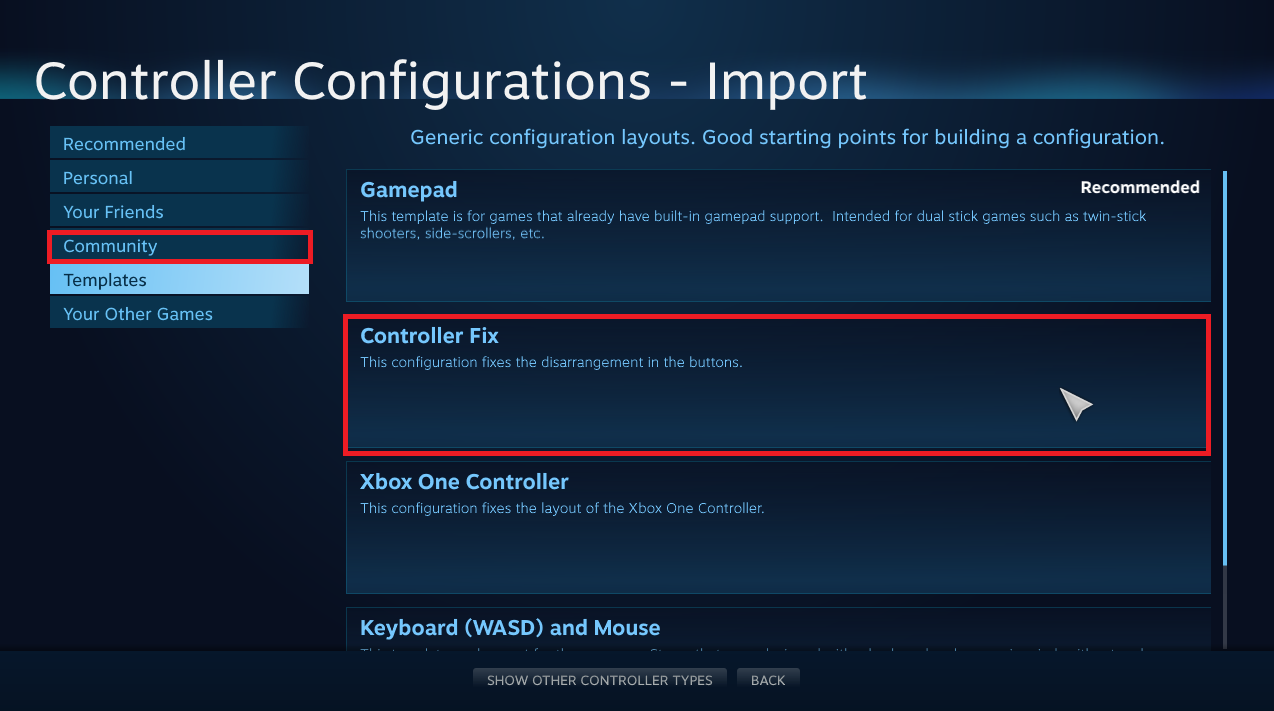Click the Controller Fix description text
Viewport: 1274px width, 711px height.
551,362
